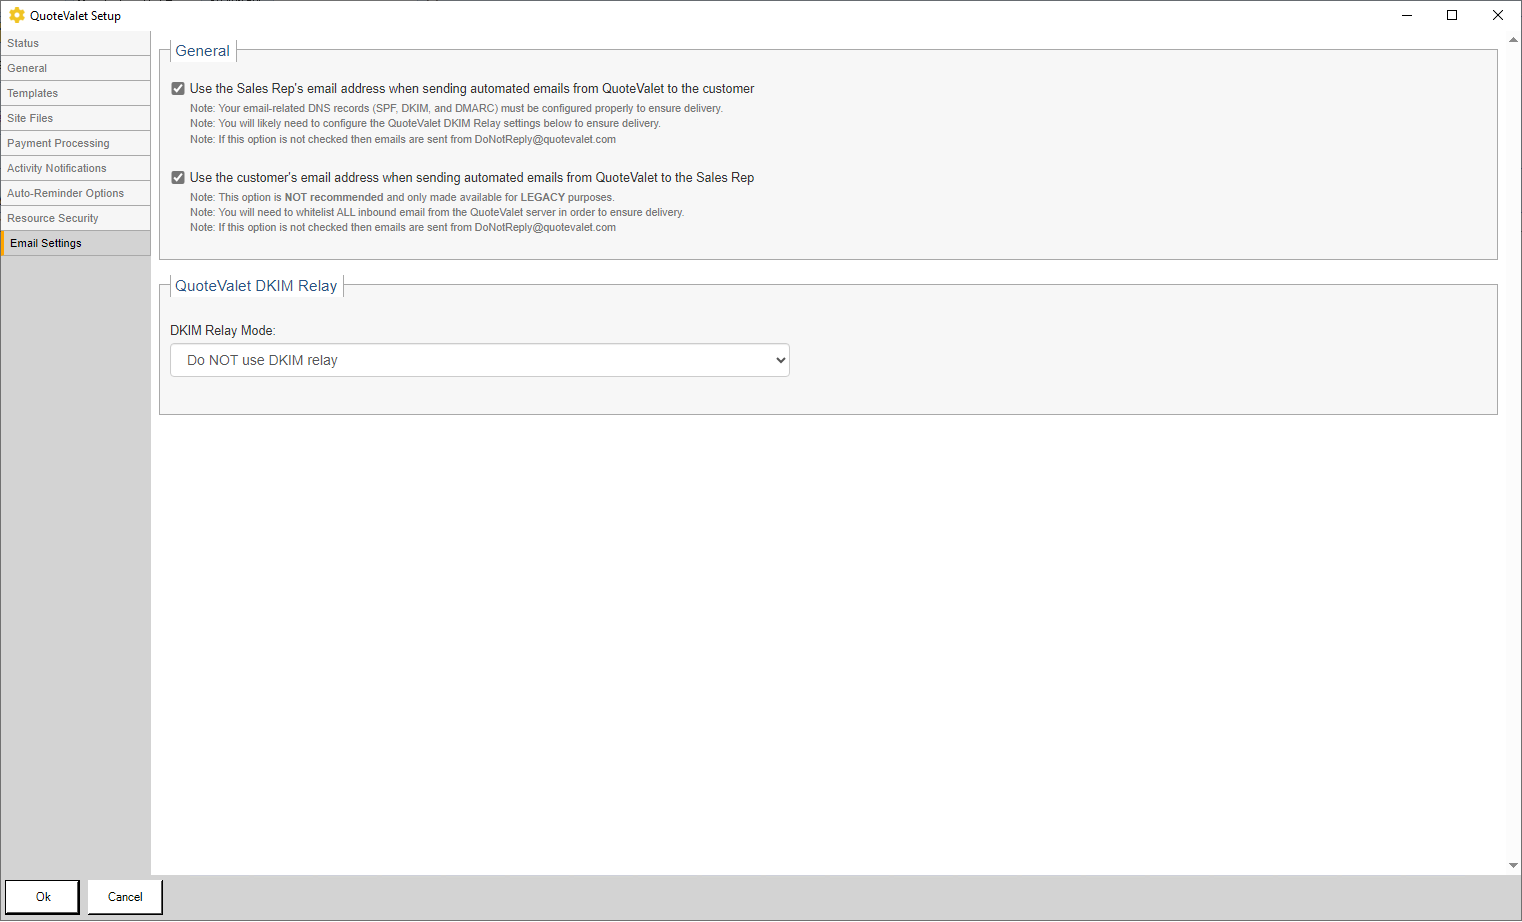Click the Ok button
The width and height of the screenshot is (1522, 922).
(x=43, y=897)
